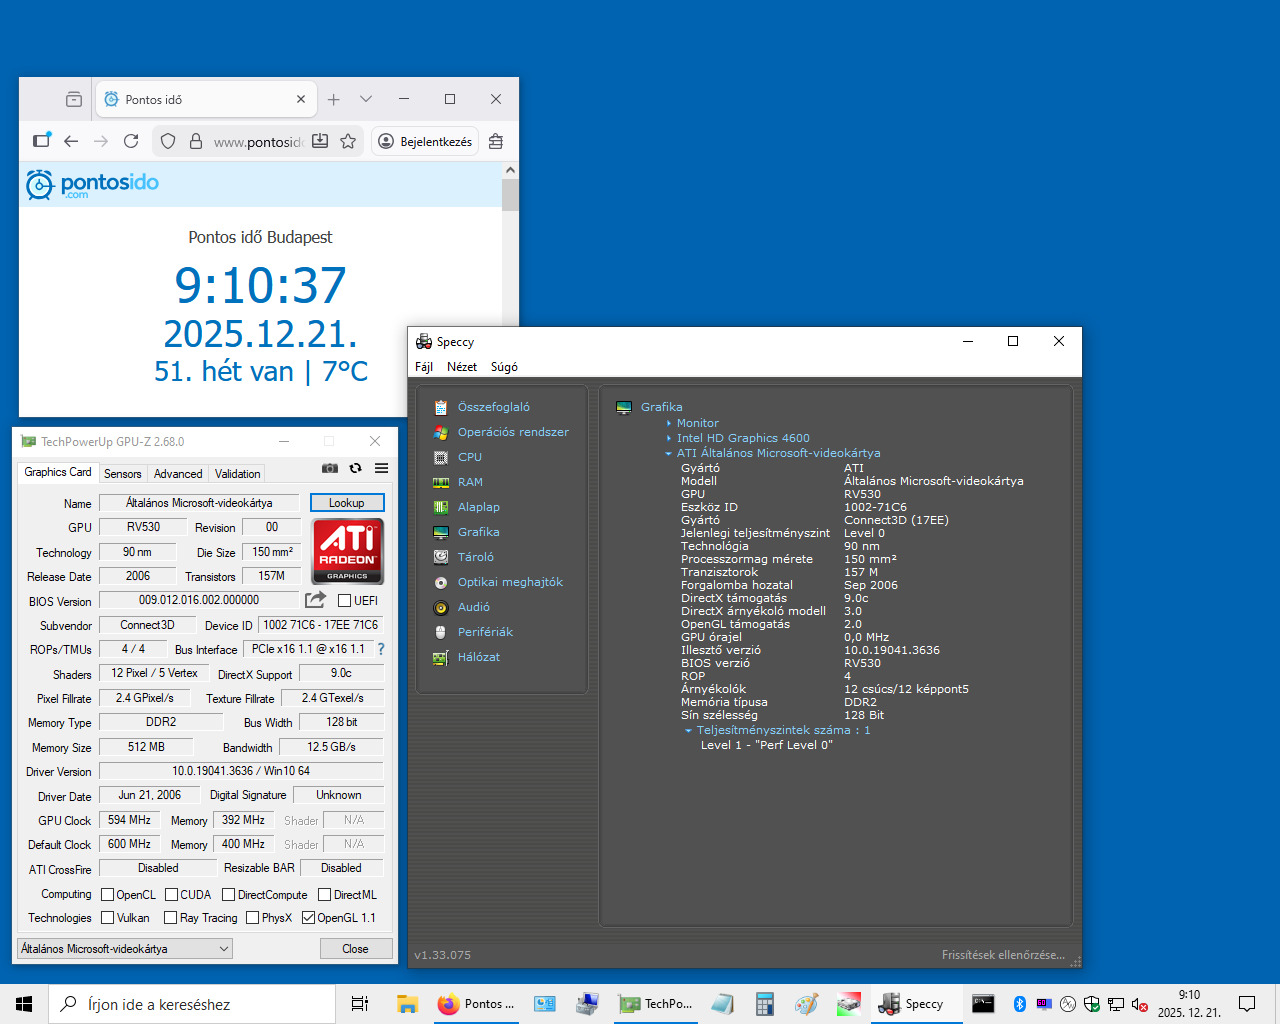1280x1024 pixels.
Task: Click the pontosido.com logo
Action: [x=92, y=184]
